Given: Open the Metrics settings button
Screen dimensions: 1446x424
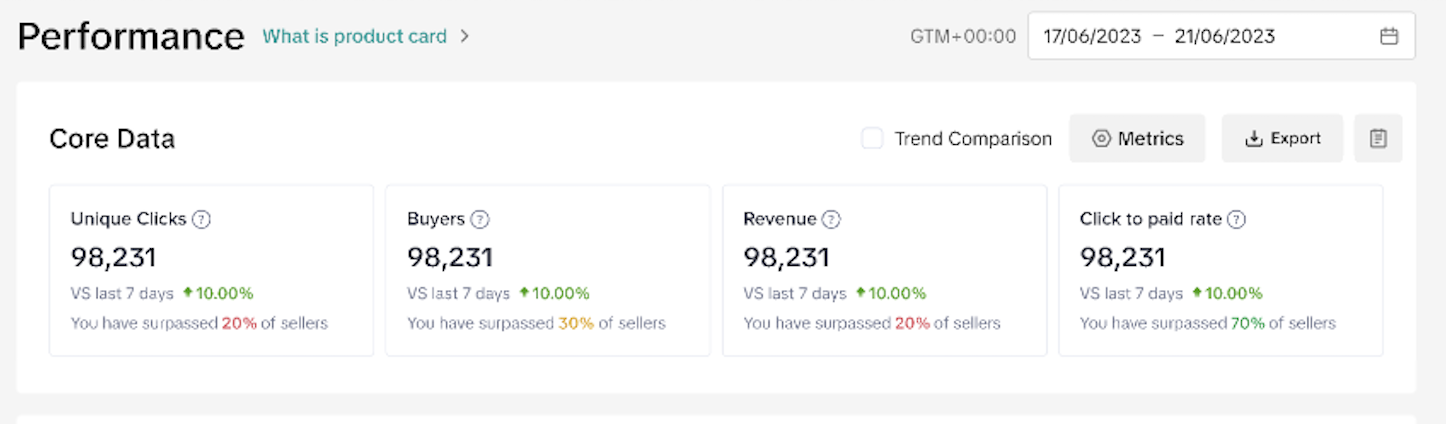Looking at the screenshot, I should 1137,138.
